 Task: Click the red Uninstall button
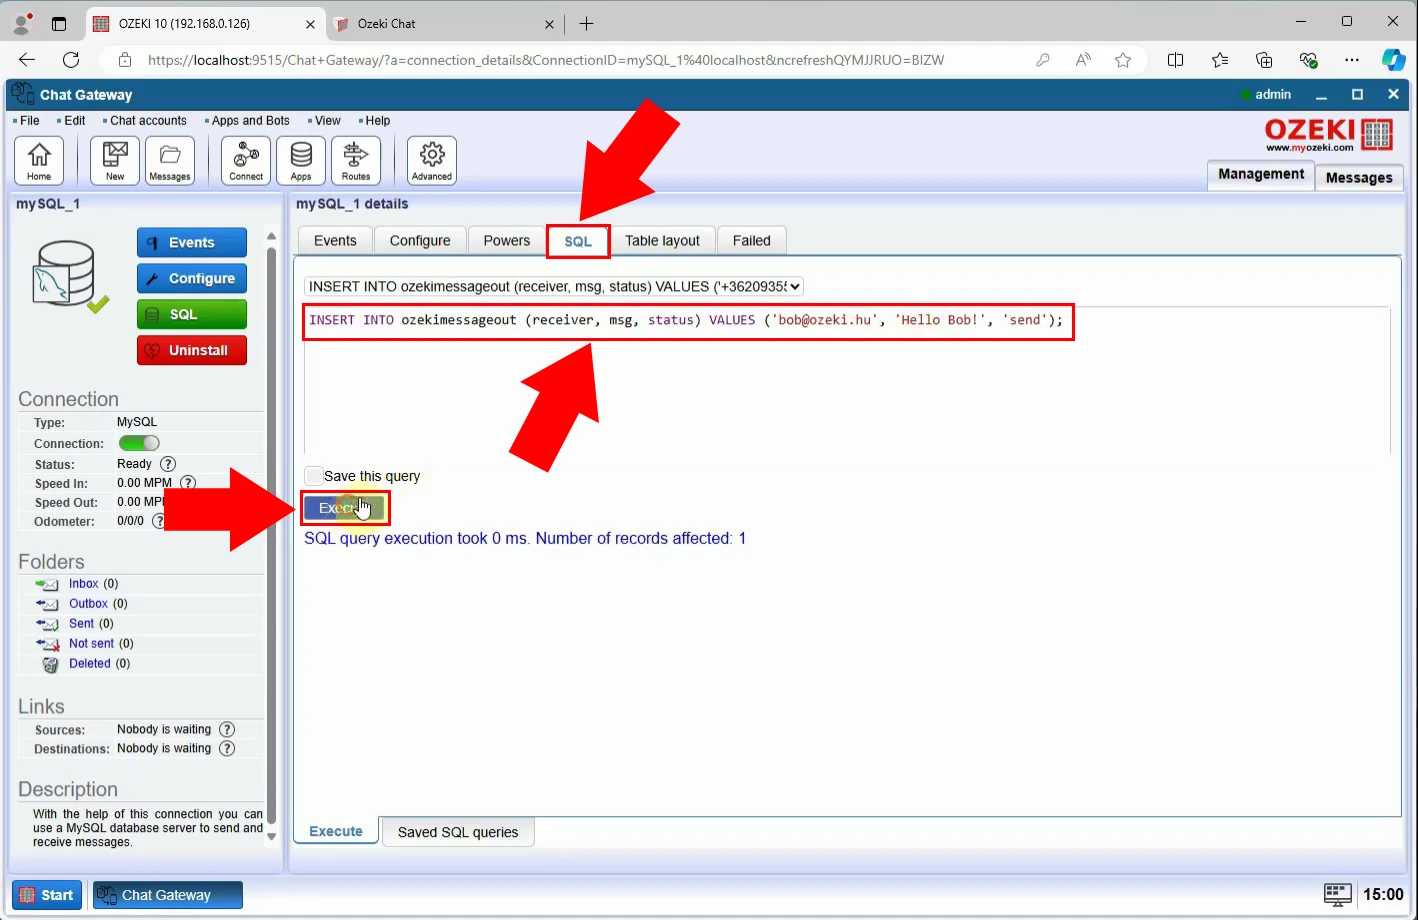point(192,350)
